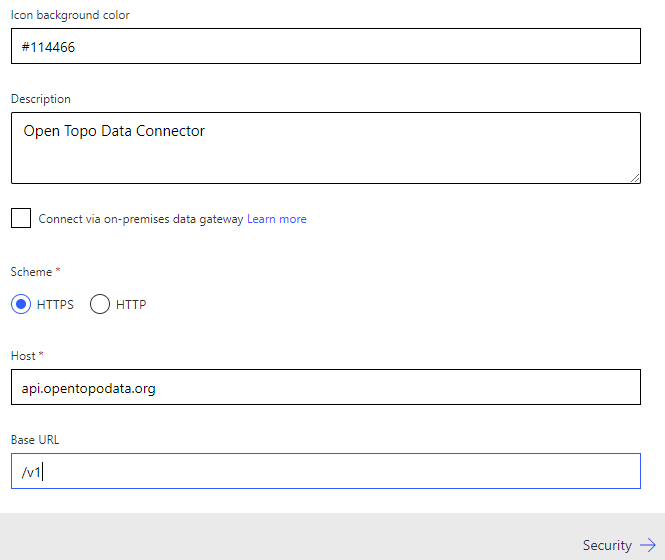665x560 pixels.
Task: Place cursor in the Base URL field
Action: click(x=325, y=472)
